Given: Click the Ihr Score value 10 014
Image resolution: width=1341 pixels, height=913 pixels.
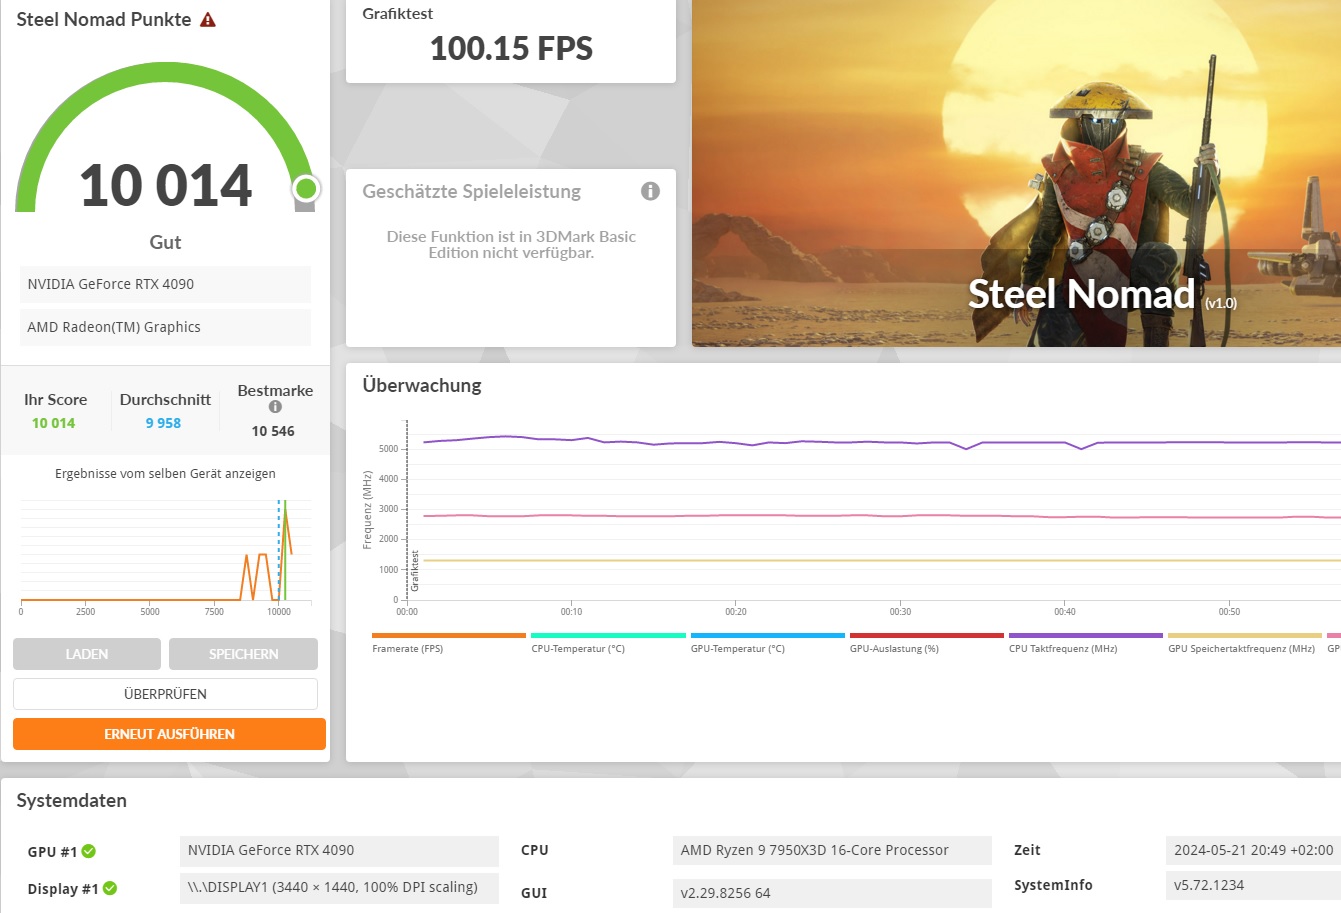Looking at the screenshot, I should (x=53, y=423).
